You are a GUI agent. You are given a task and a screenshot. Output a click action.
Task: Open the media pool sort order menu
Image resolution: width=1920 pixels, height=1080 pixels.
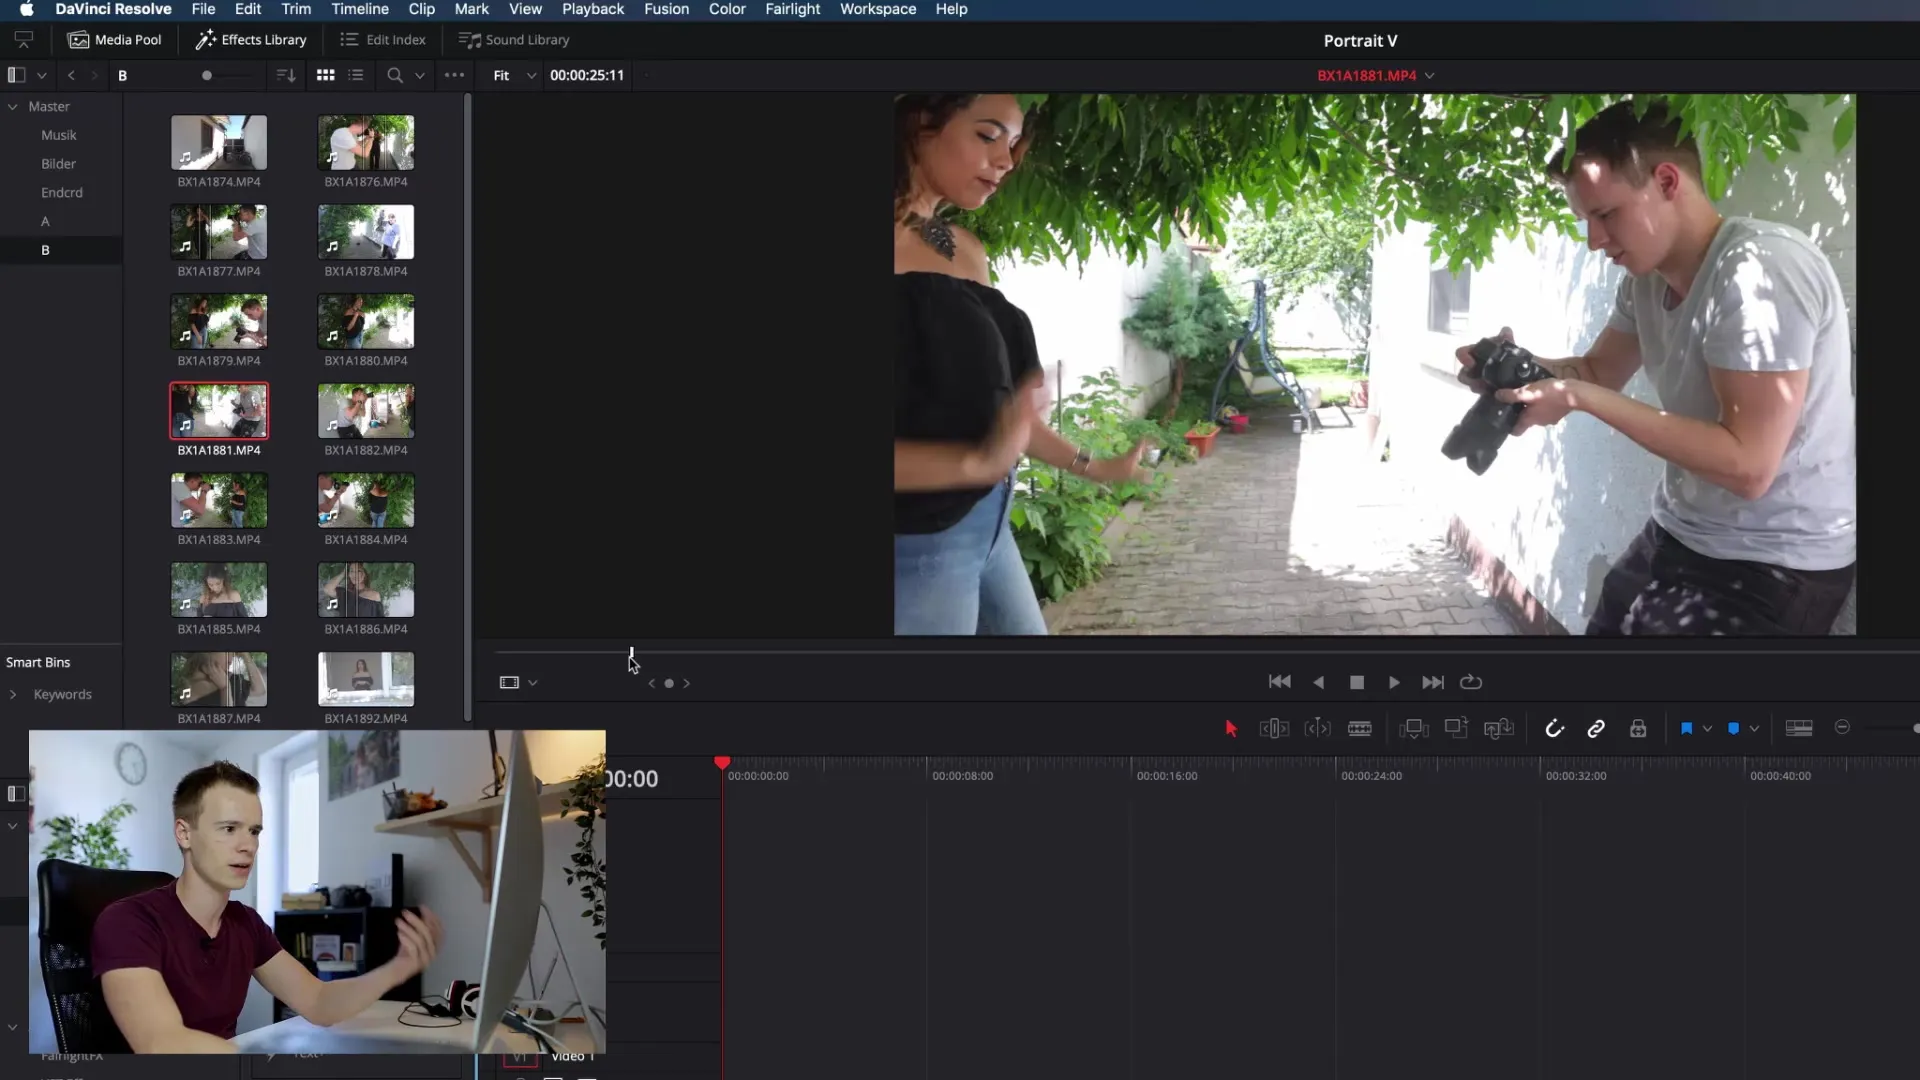286,75
